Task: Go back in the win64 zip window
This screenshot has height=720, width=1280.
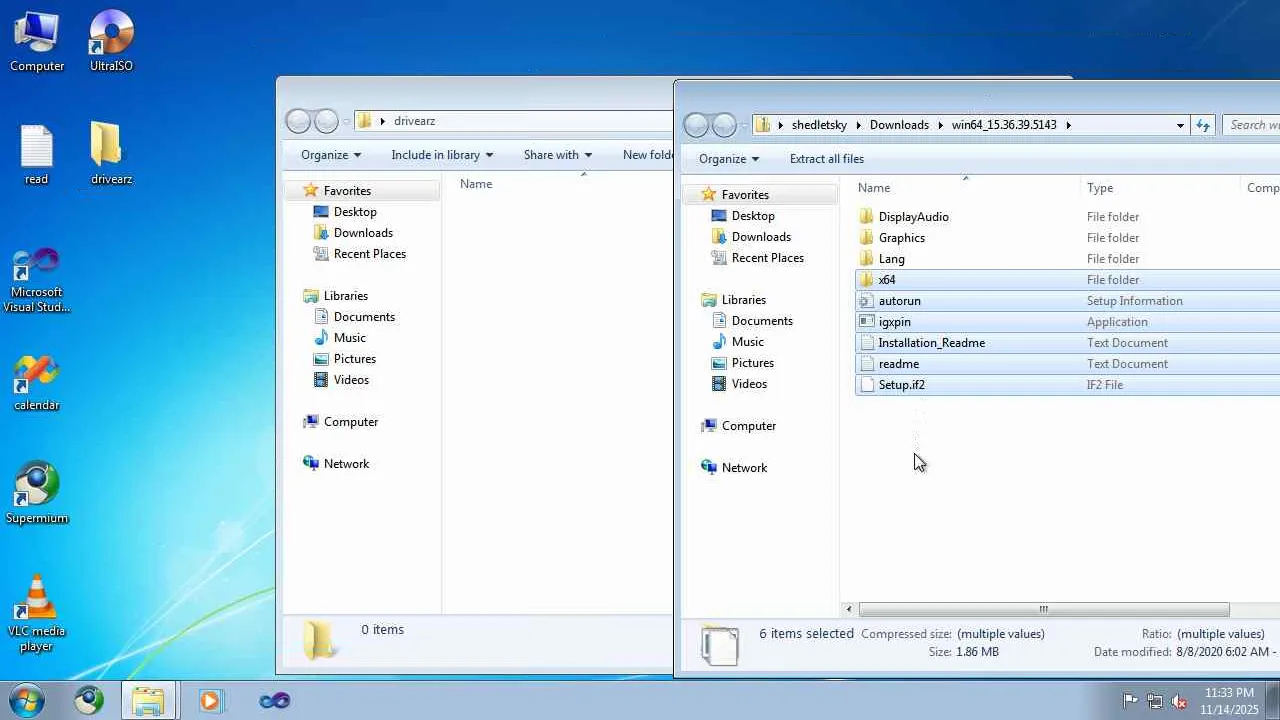Action: point(697,125)
